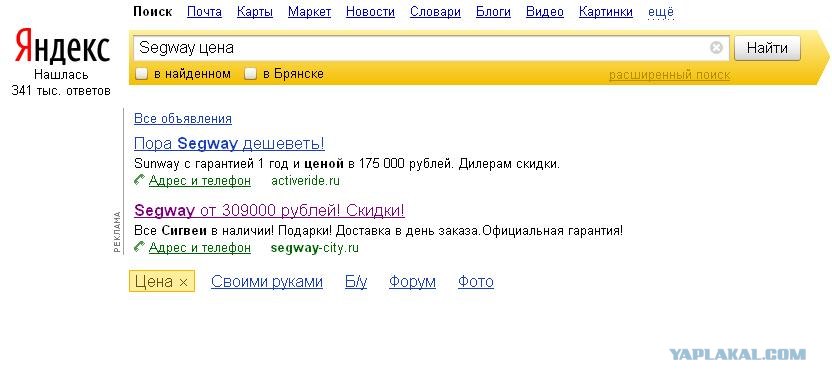832x384 pixels.
Task: Click phone icon beside segway-city.ru address link
Action: coord(140,247)
